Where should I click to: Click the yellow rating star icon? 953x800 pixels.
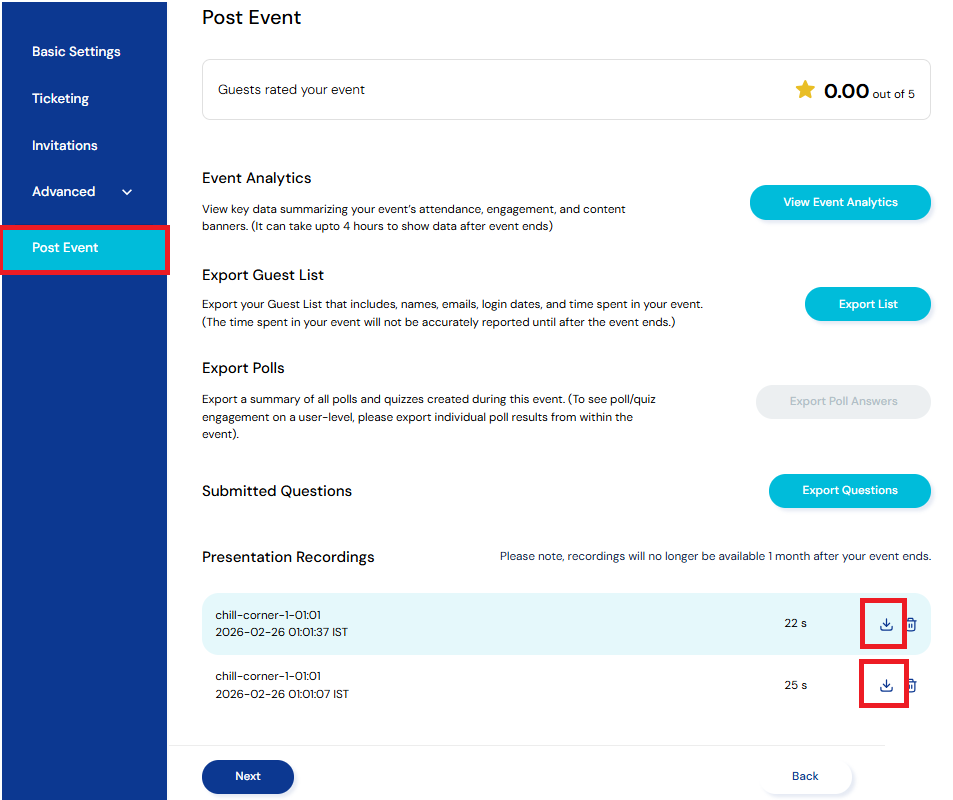805,90
